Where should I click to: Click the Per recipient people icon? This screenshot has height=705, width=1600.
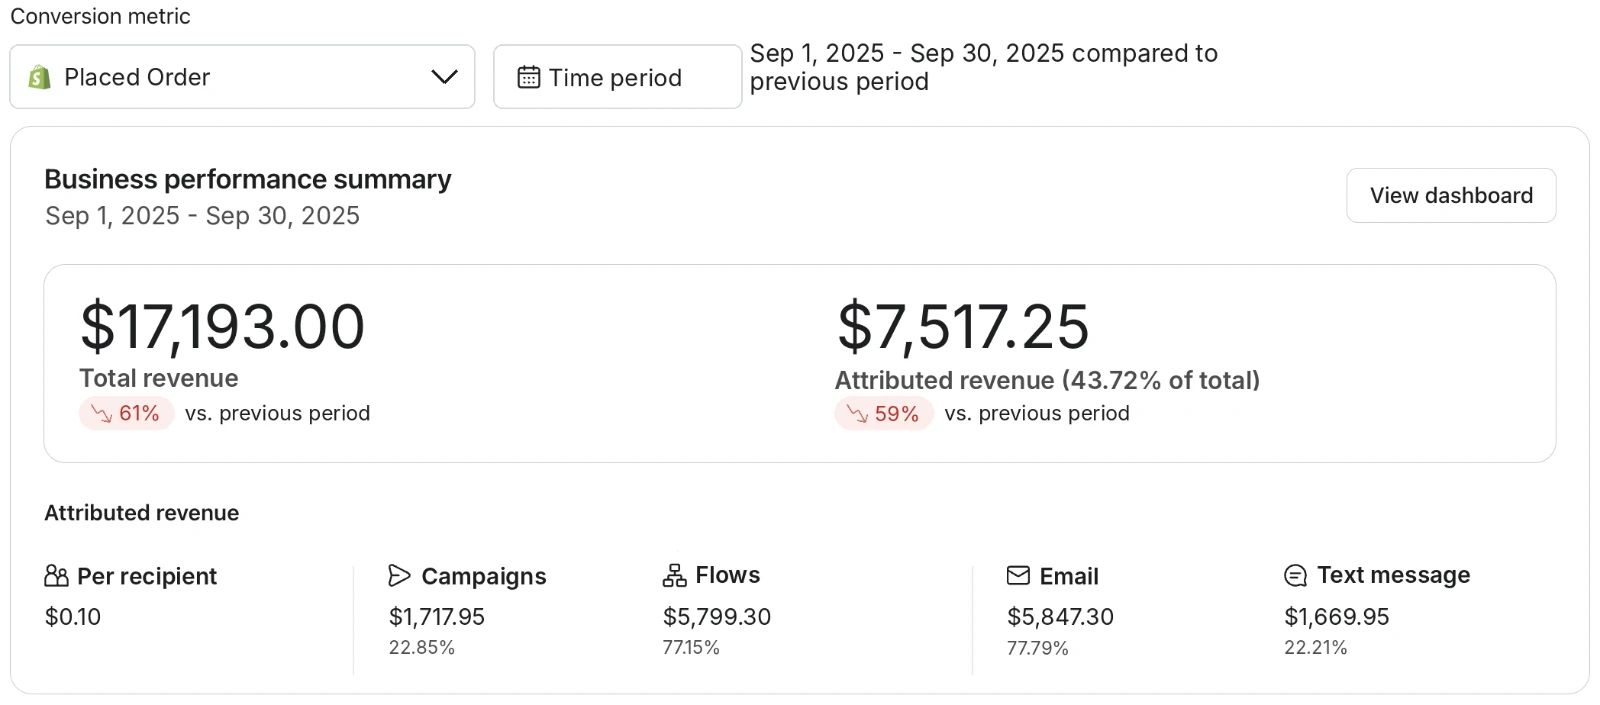57,576
